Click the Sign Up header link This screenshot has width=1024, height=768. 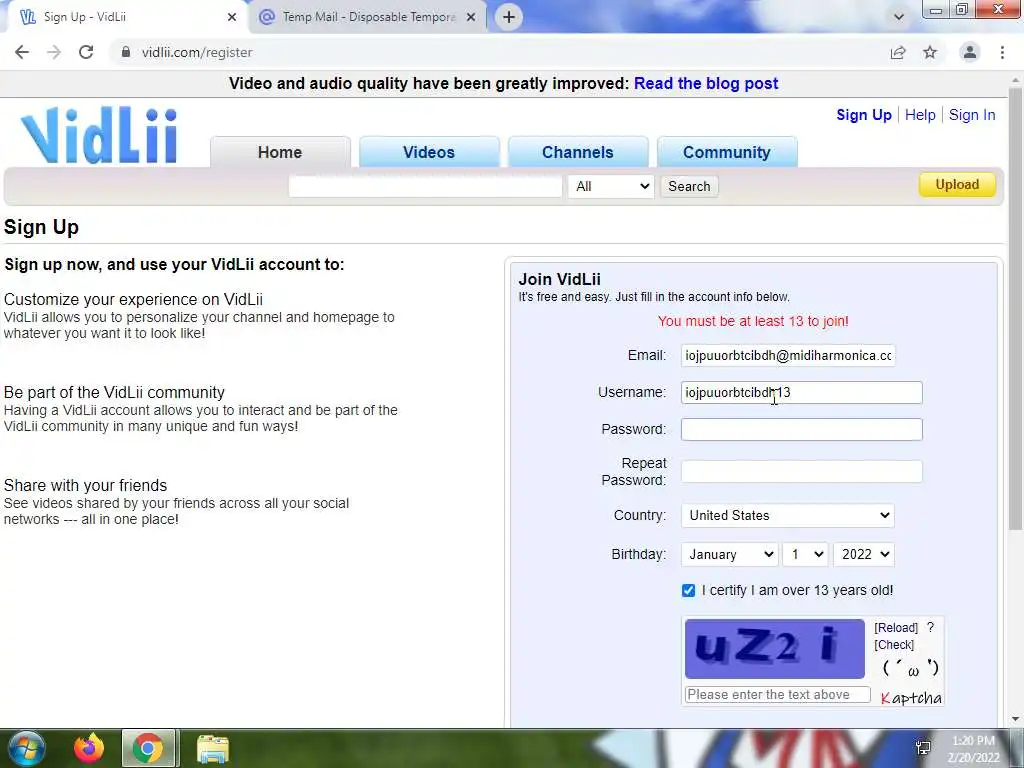coord(864,115)
